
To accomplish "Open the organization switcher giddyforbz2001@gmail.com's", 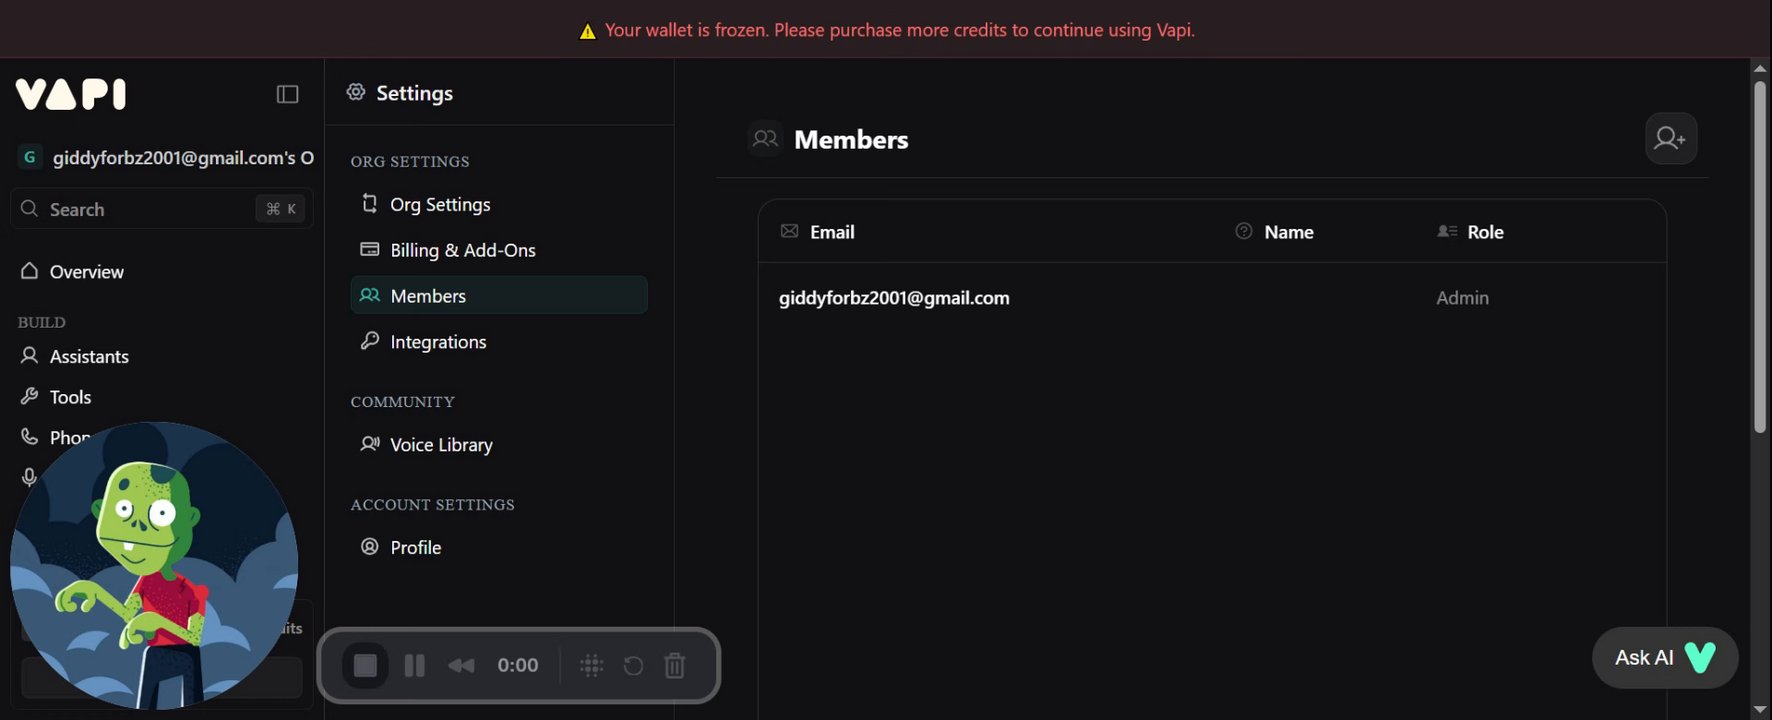I will click(165, 157).
